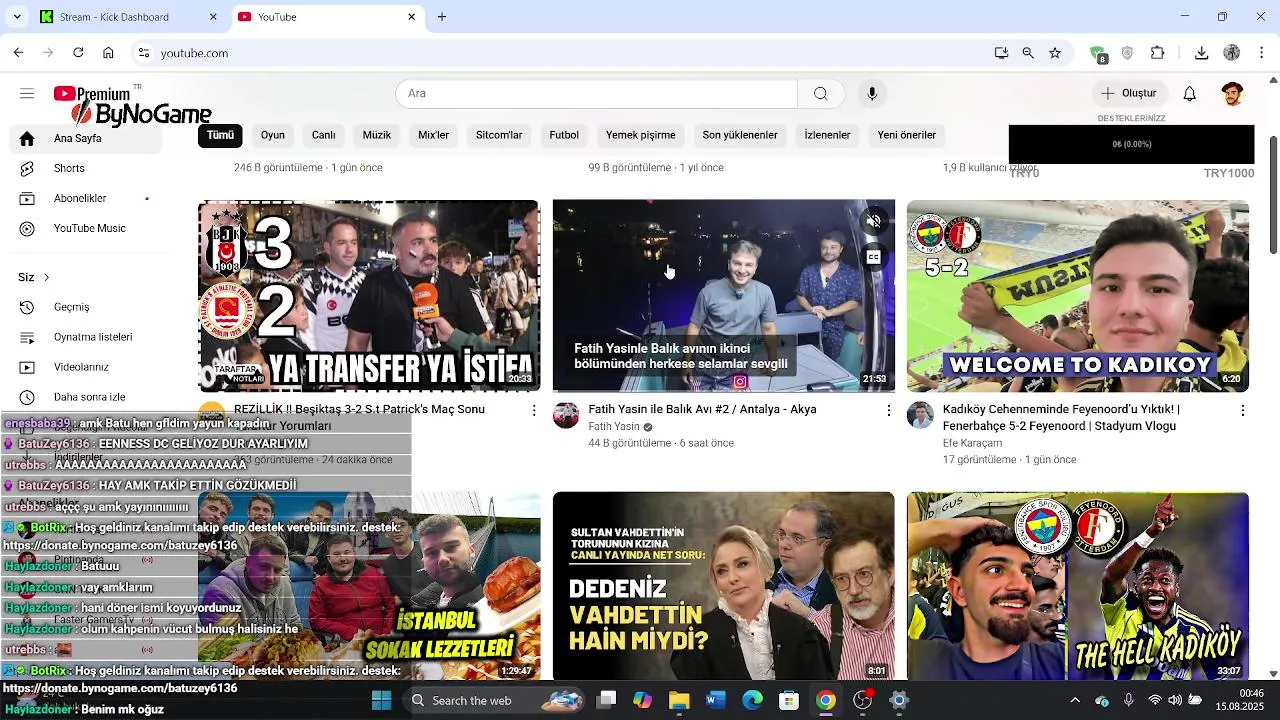Select the Futbol filter chip

coord(564,135)
